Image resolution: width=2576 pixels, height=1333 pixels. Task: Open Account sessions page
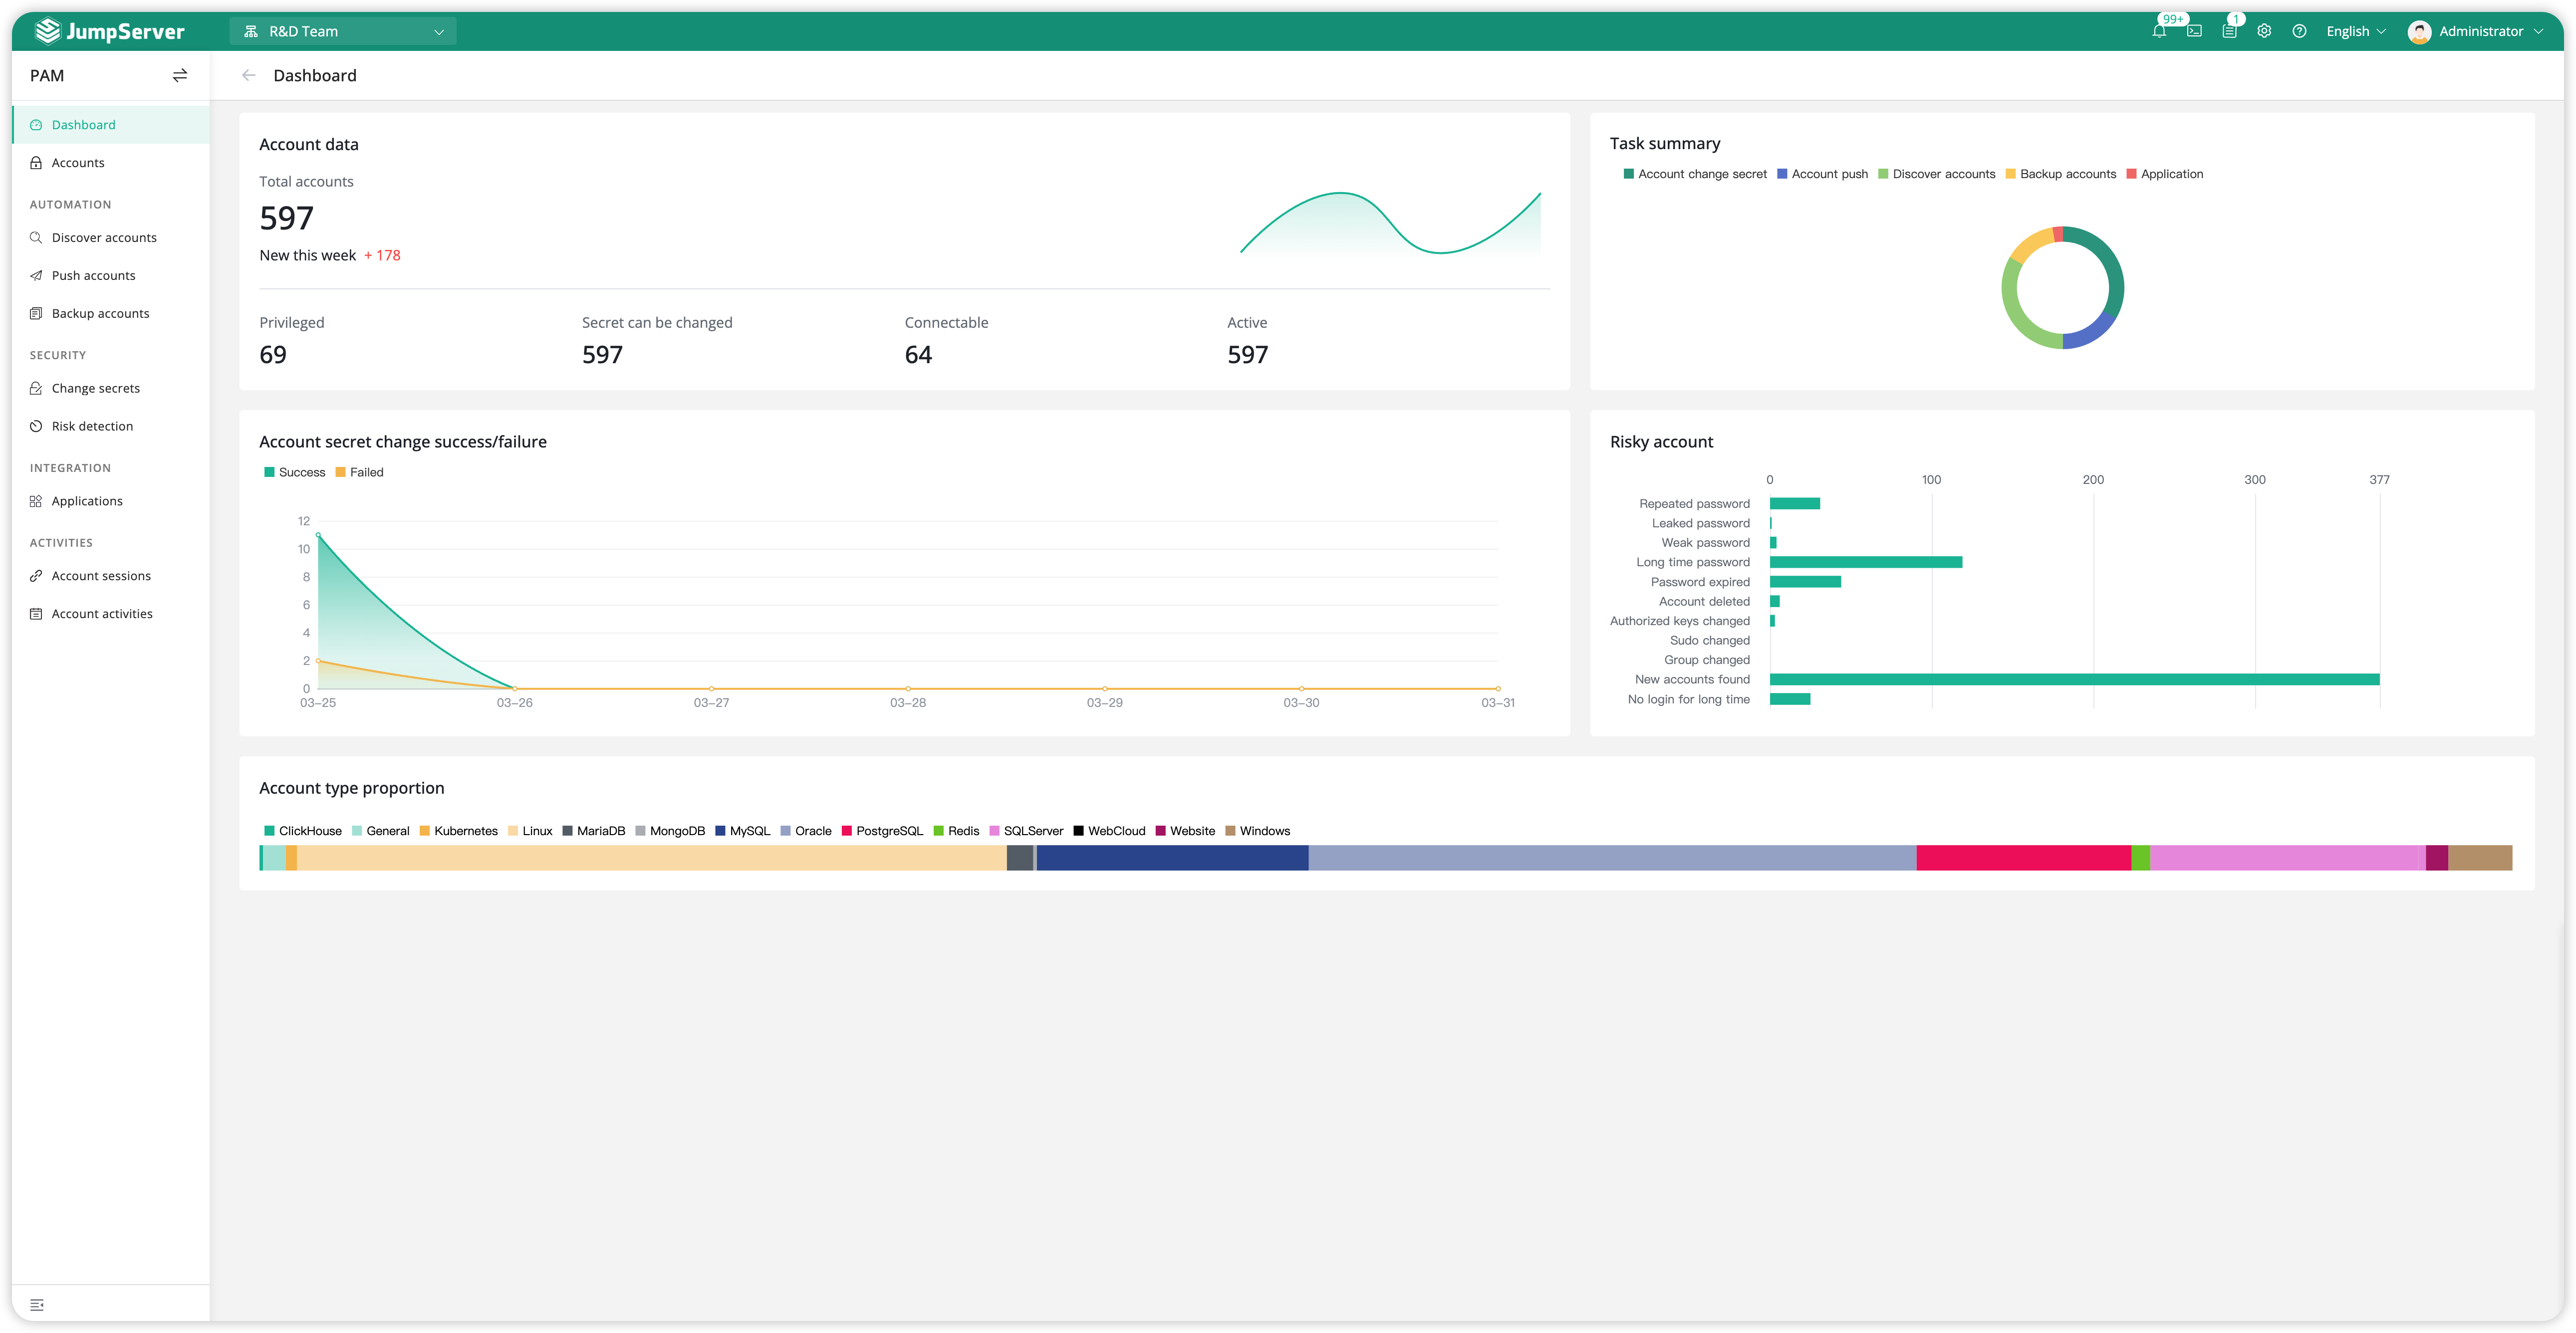101,576
